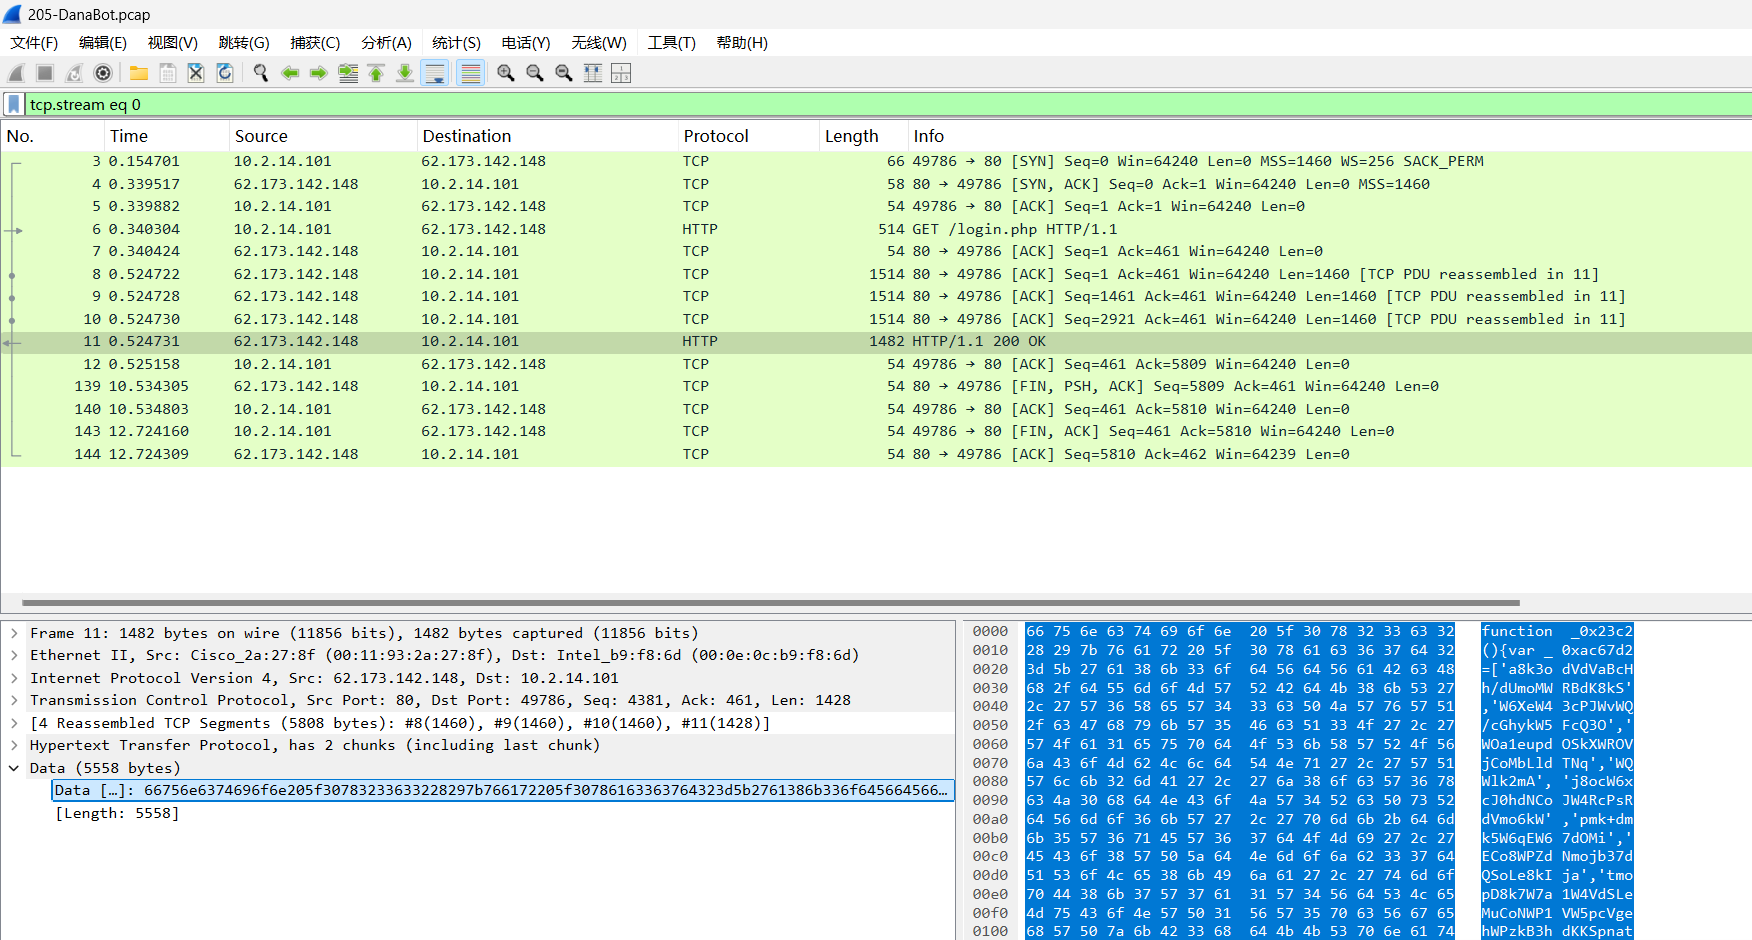Image resolution: width=1752 pixels, height=940 pixels.
Task: Select packet 4 SYN, ACK row
Action: pyautogui.click(x=876, y=184)
